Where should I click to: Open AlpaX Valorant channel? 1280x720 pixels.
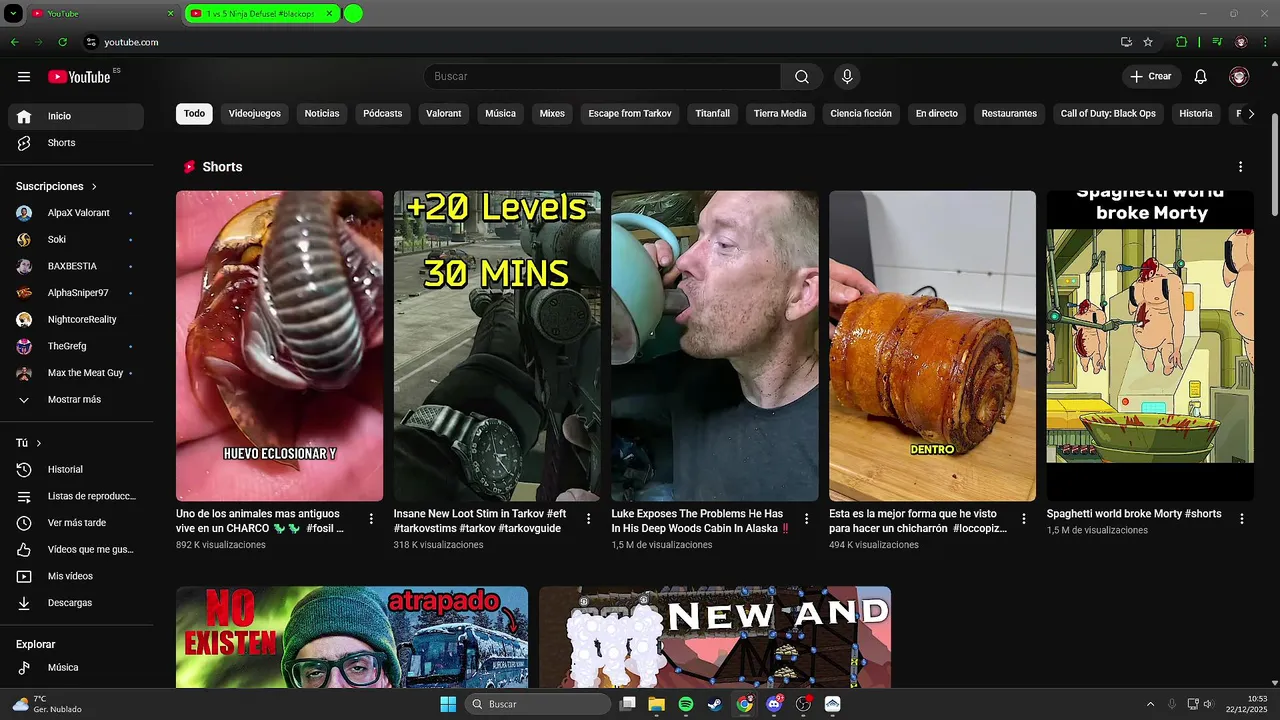click(76, 213)
